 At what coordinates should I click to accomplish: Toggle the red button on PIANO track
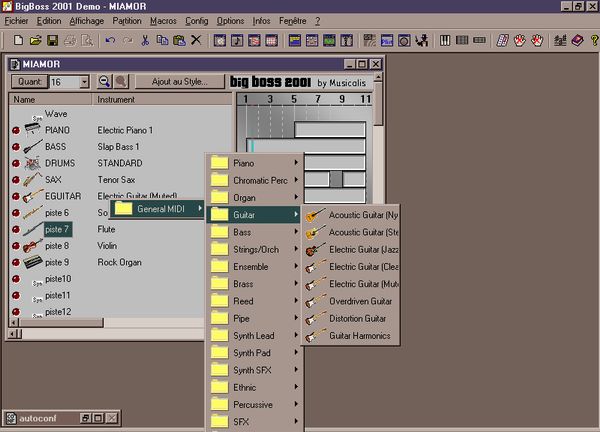pyautogui.click(x=16, y=130)
